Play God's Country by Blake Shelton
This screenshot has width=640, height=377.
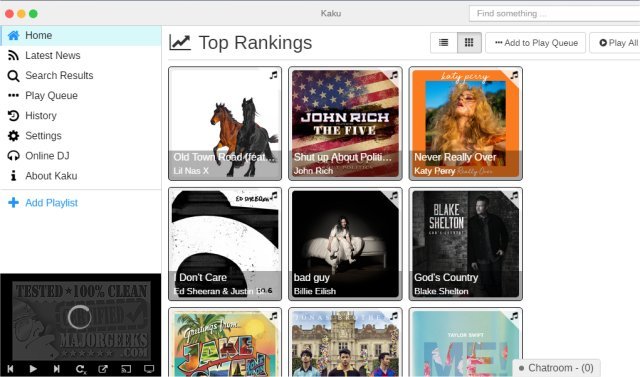coord(466,244)
